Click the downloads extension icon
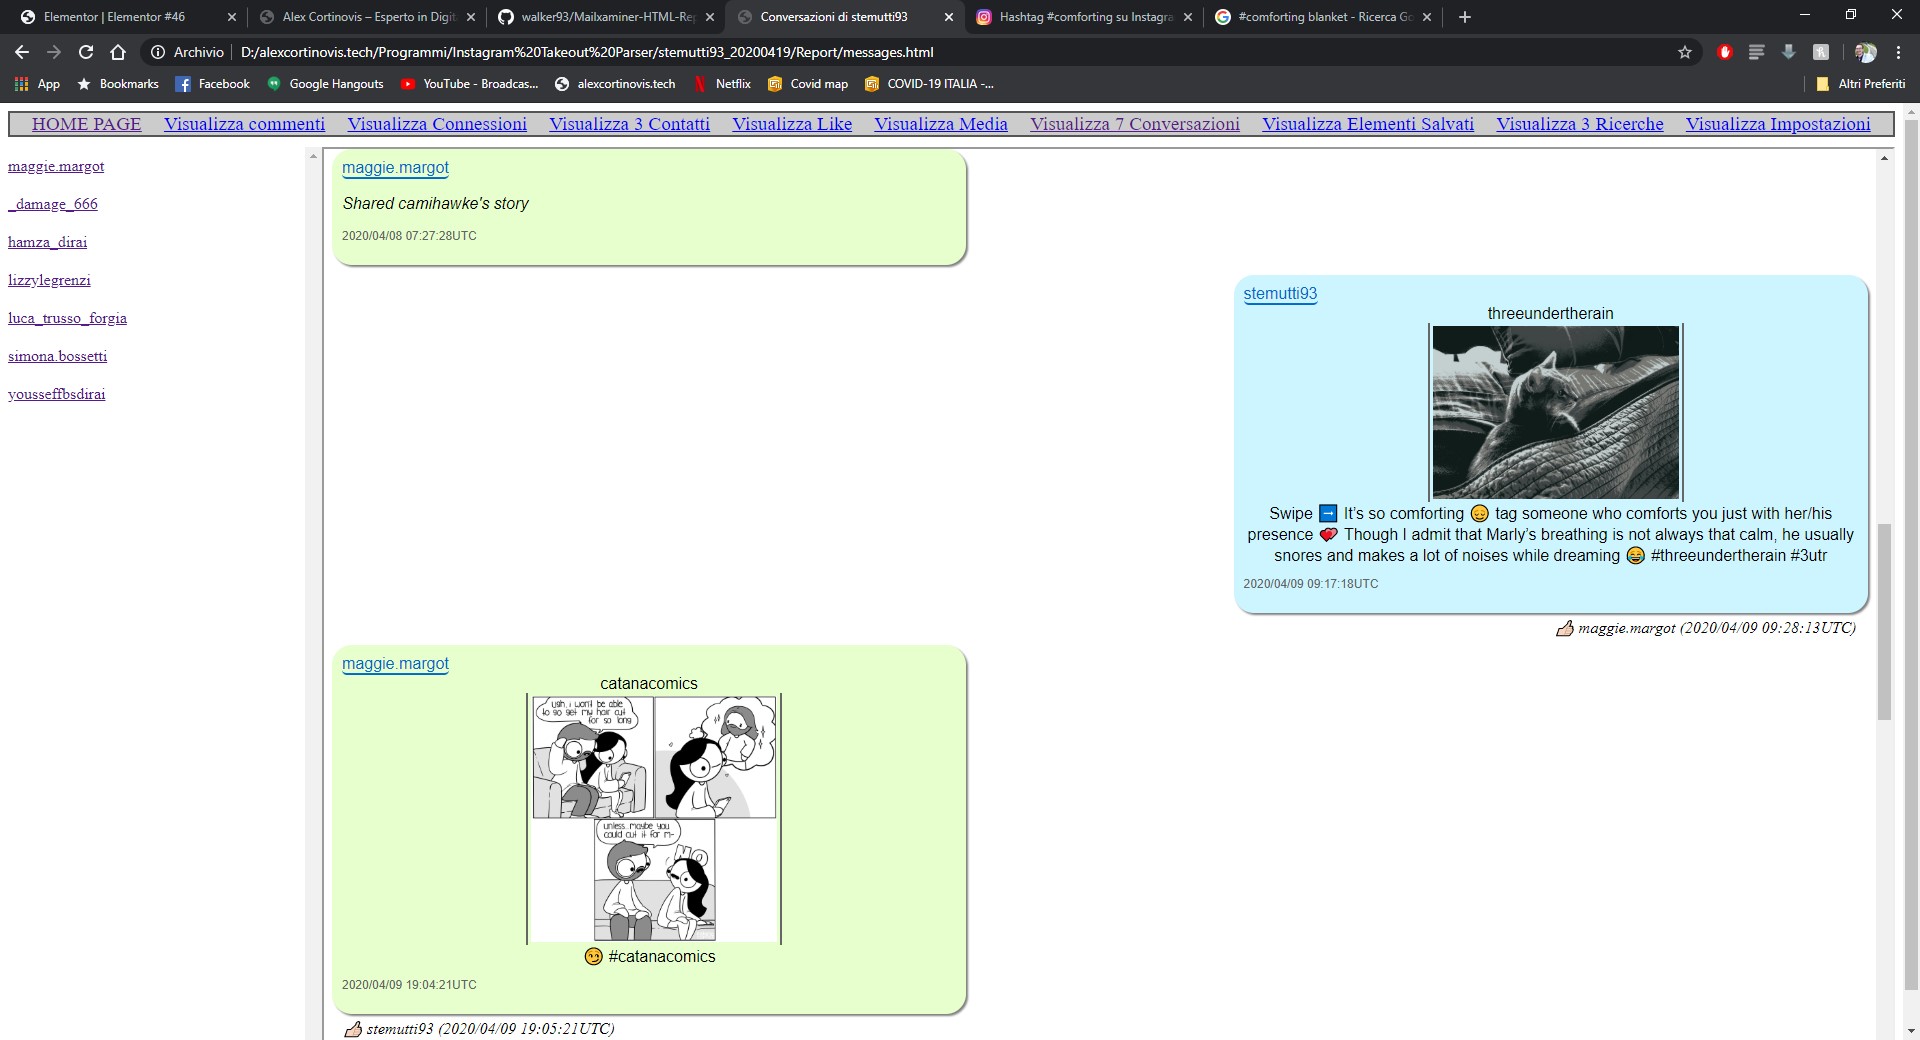 pos(1789,52)
